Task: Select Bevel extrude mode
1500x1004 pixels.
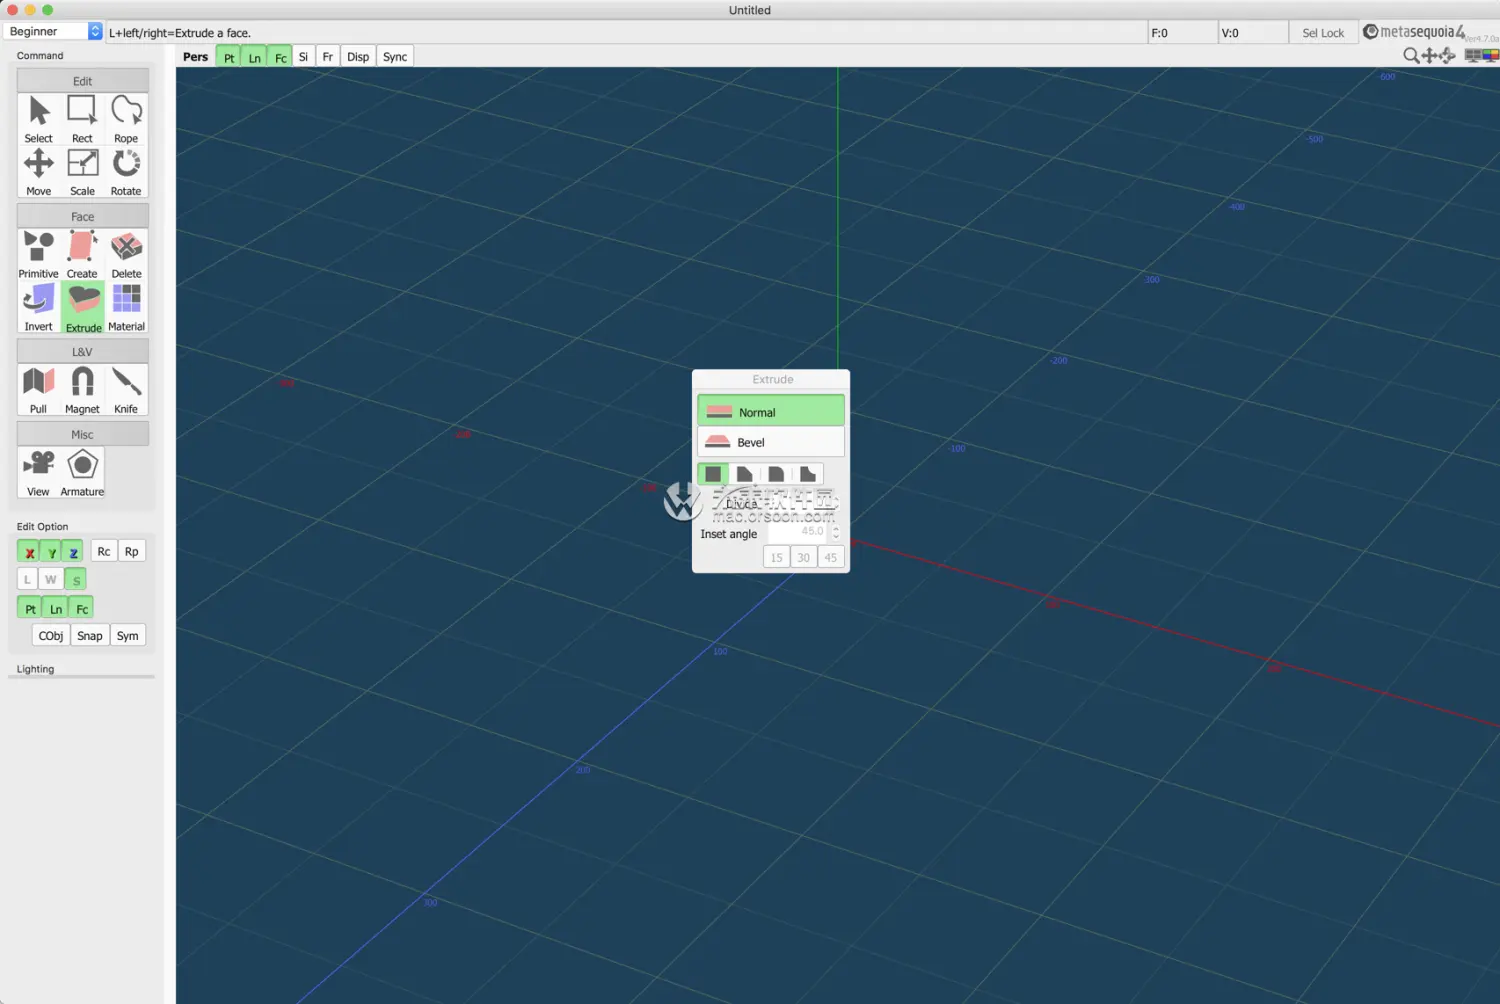Action: click(x=771, y=442)
